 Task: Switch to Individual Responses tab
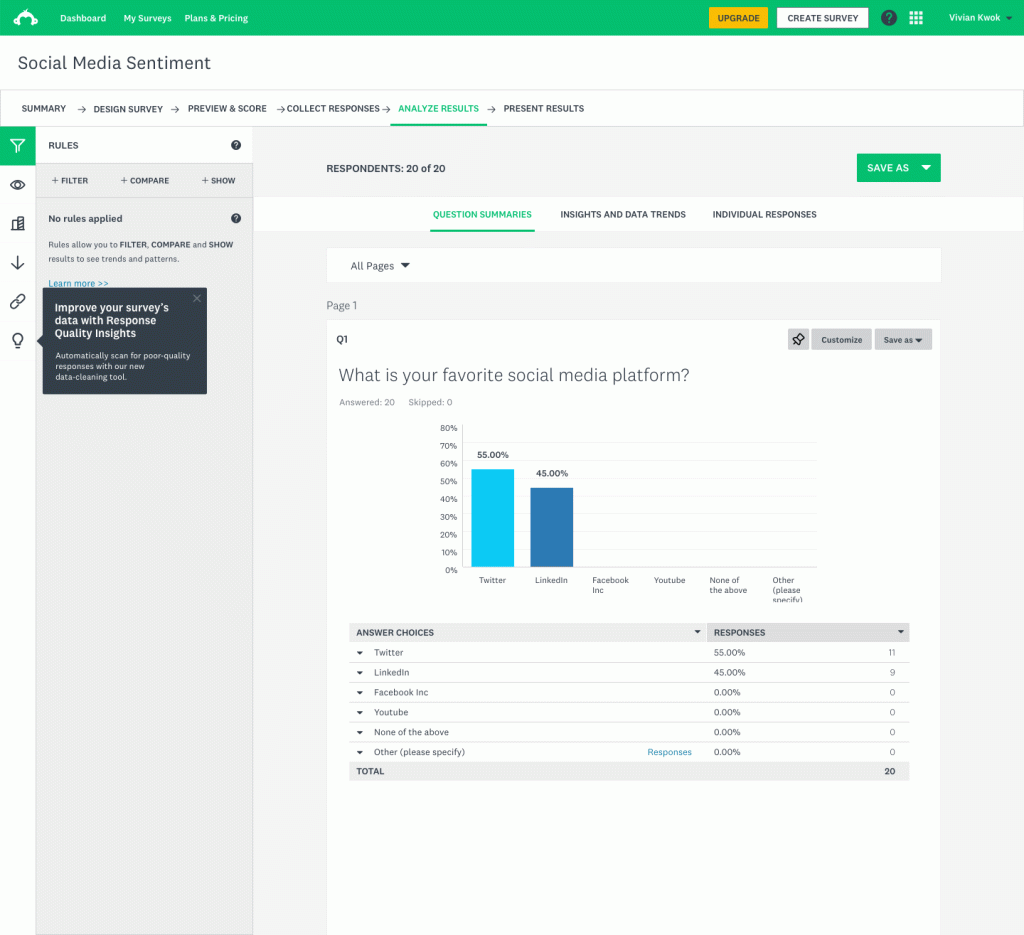pos(764,214)
